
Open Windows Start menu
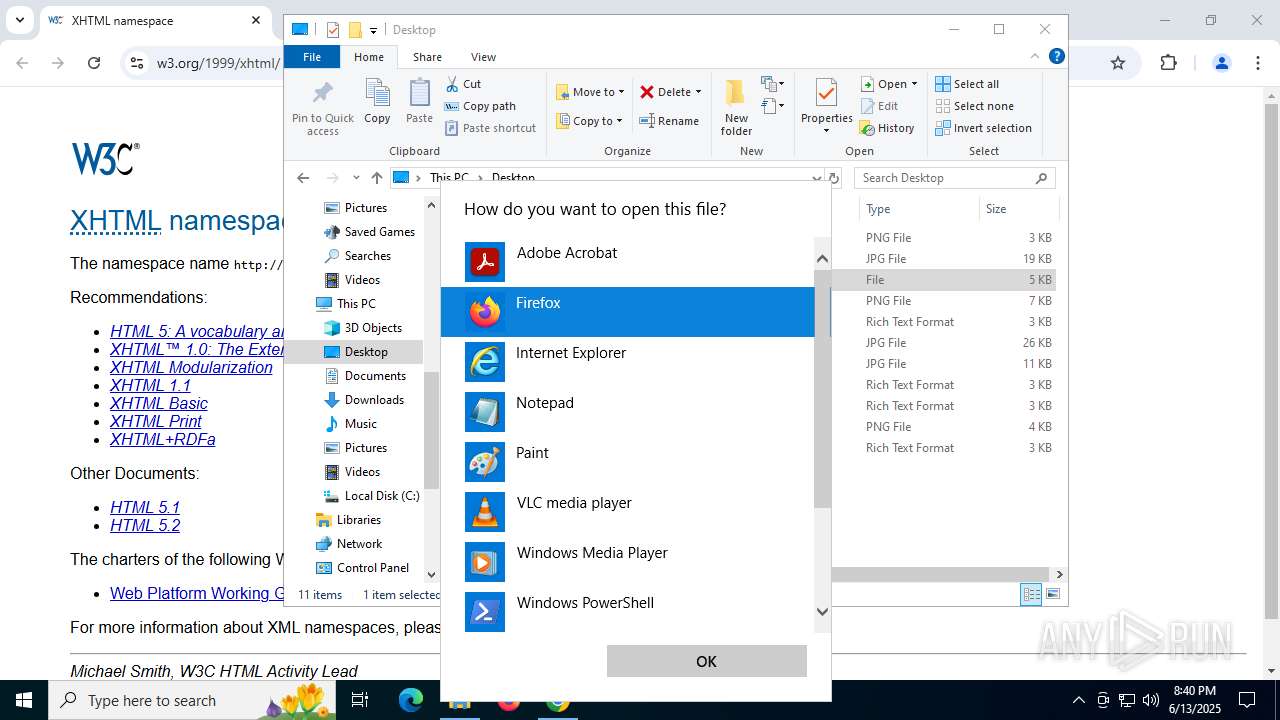(24, 700)
